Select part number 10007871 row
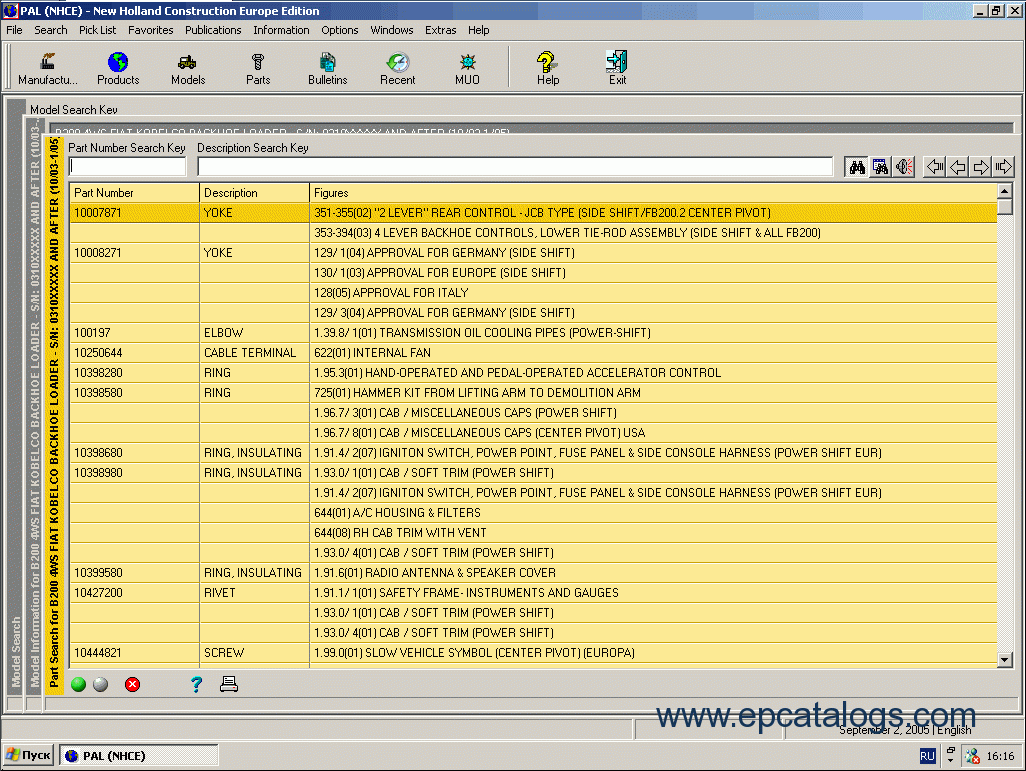This screenshot has height=771, width=1026. coord(533,213)
